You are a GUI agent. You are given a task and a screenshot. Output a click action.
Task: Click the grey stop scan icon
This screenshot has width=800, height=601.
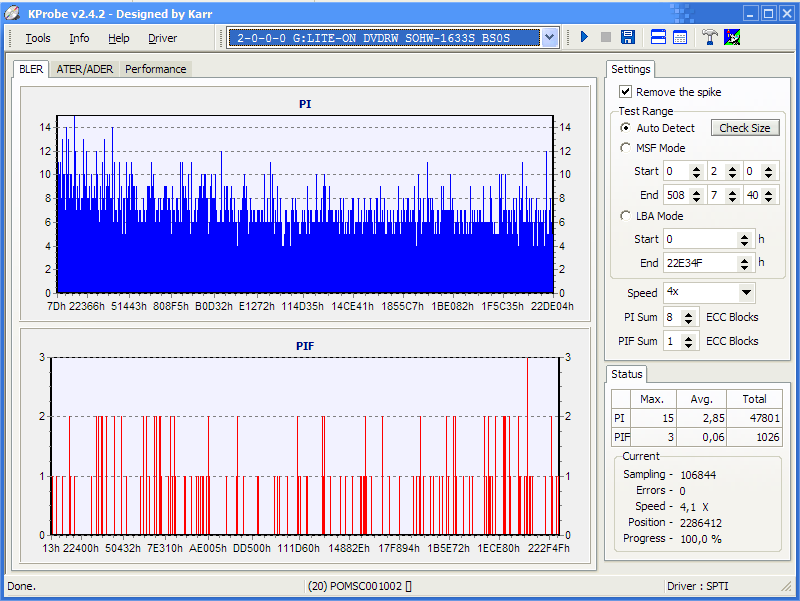click(x=606, y=37)
